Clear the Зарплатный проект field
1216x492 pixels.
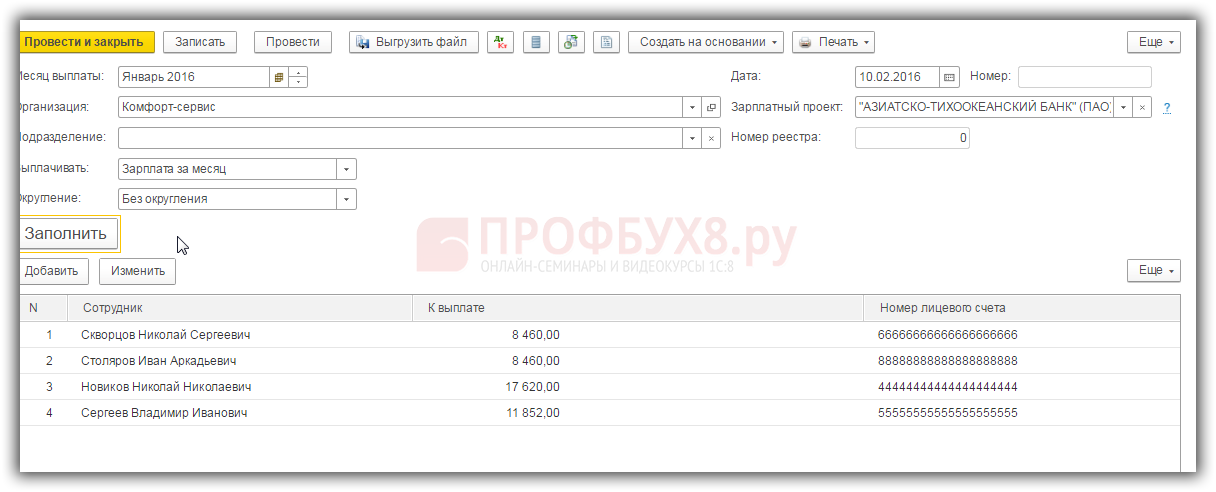pos(1143,107)
